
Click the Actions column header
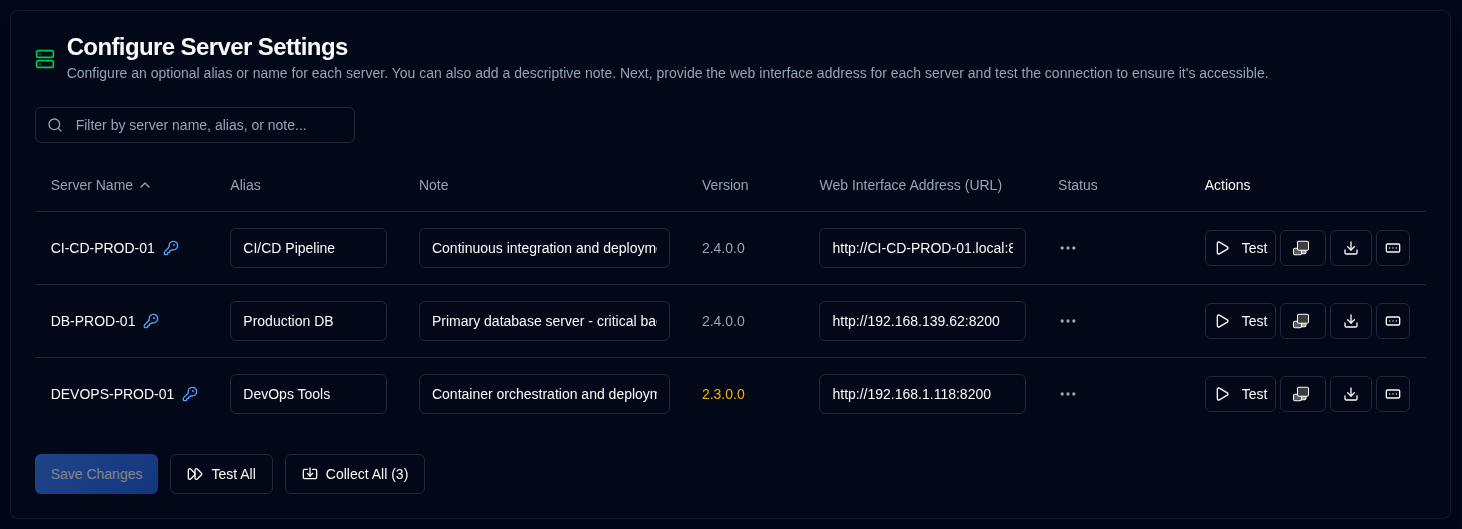coord(1227,185)
